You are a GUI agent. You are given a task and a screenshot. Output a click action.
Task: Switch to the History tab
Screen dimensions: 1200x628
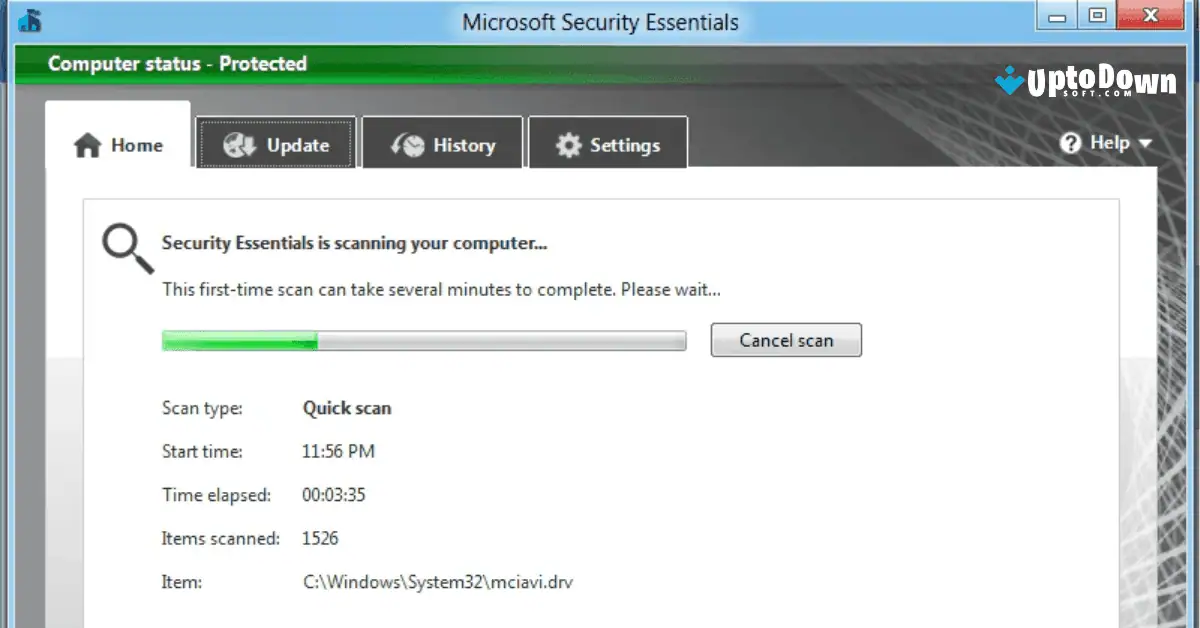443,144
